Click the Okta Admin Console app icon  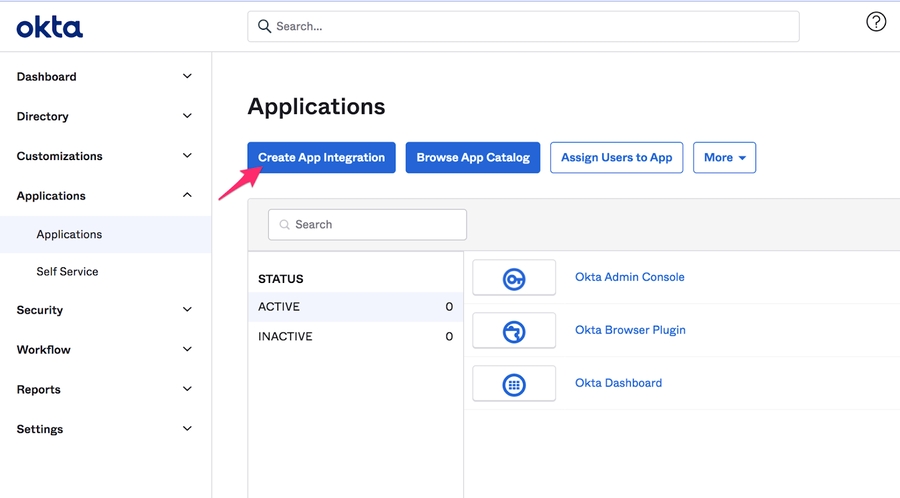point(514,278)
